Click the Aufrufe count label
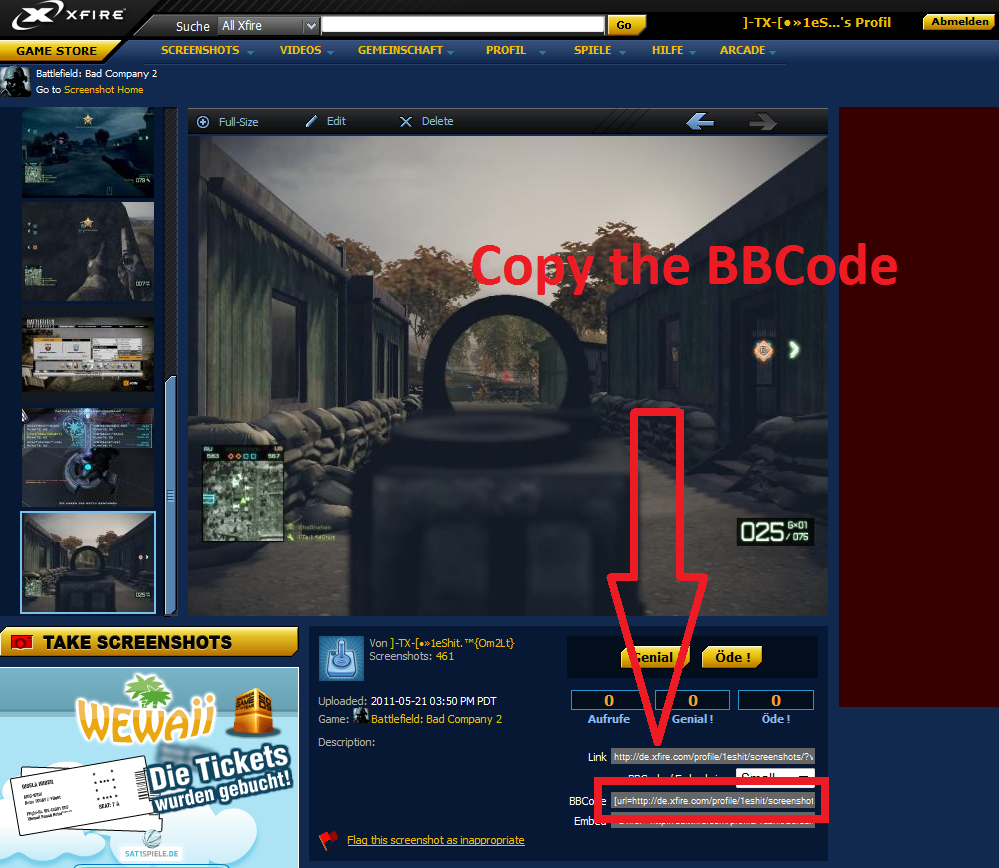This screenshot has height=868, width=999. pos(608,719)
